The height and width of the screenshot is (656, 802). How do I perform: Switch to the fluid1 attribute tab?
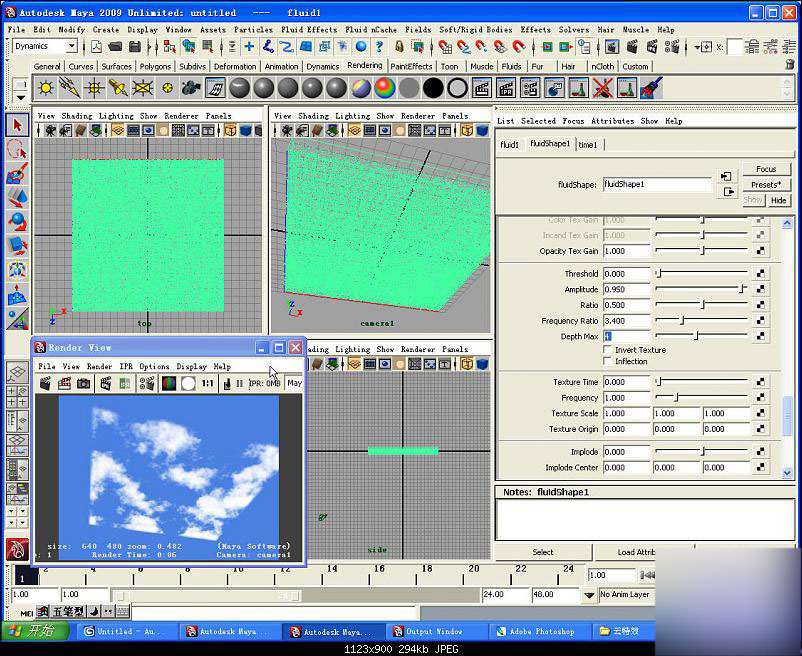(x=509, y=145)
